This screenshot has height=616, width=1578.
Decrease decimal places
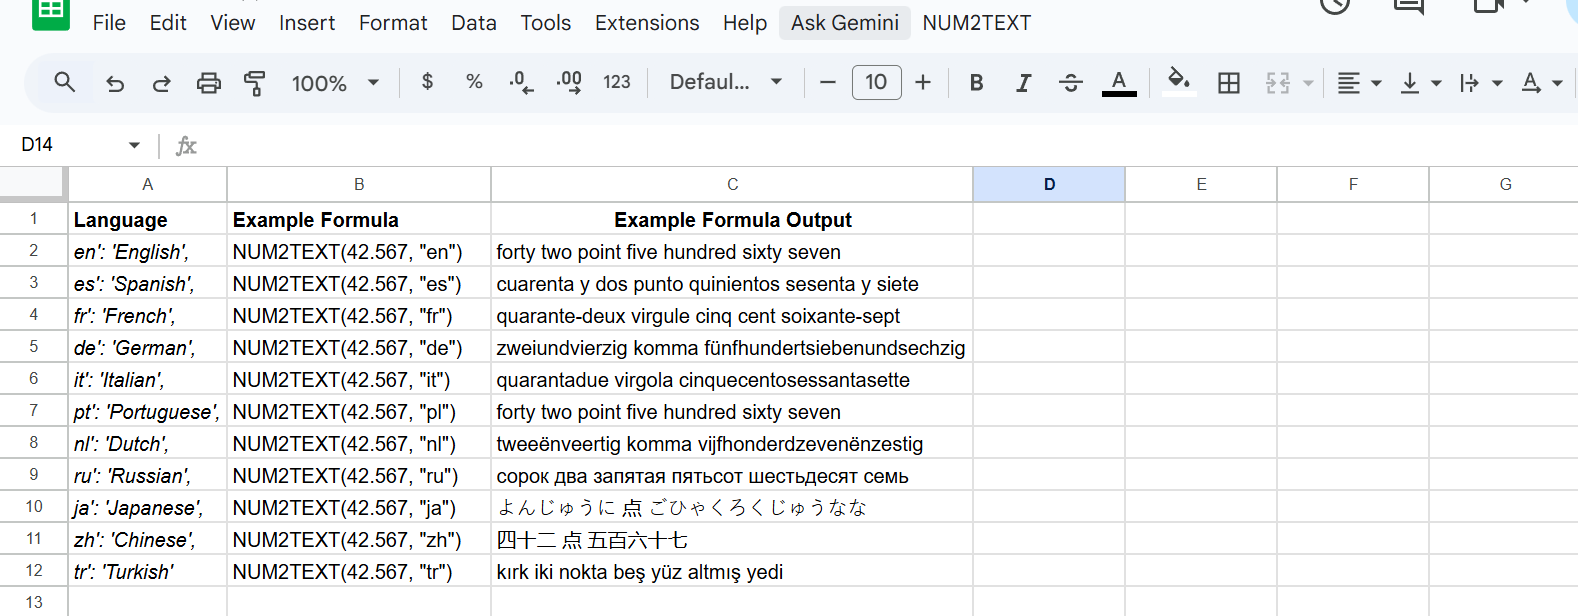coord(521,82)
